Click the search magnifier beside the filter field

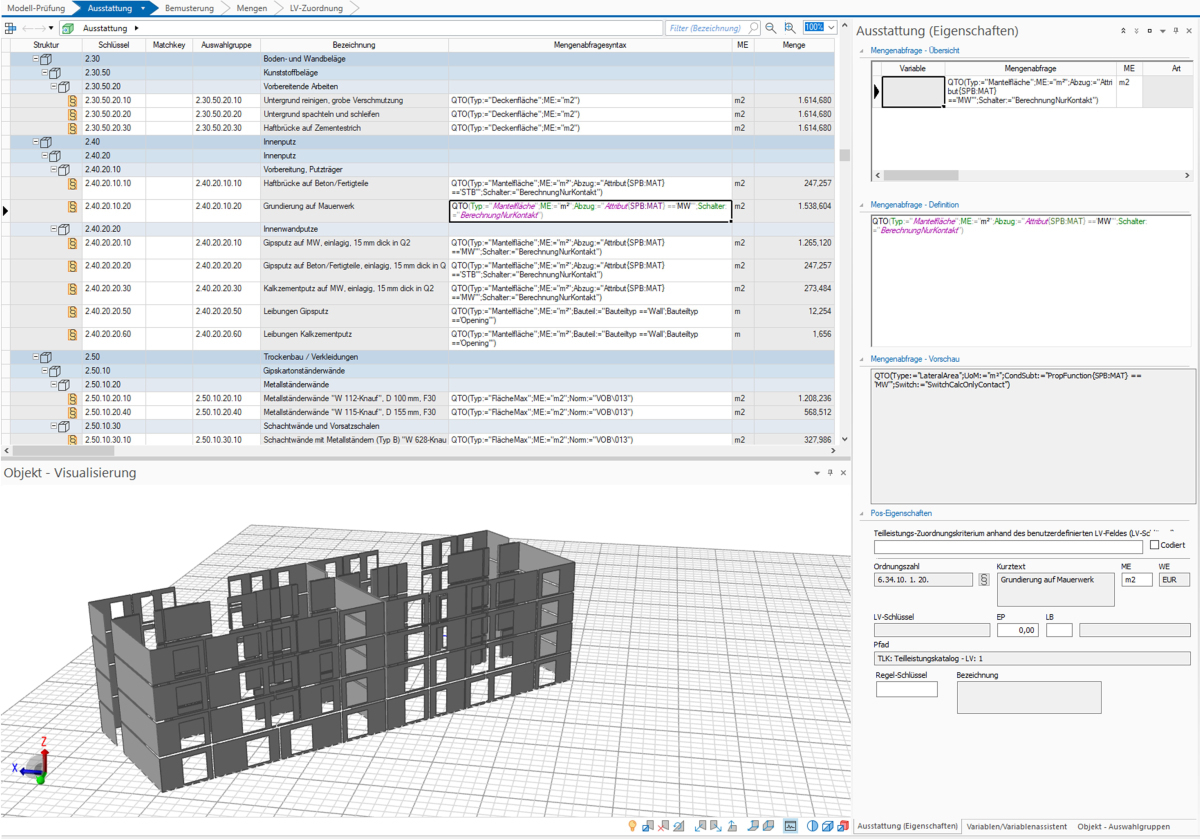754,28
